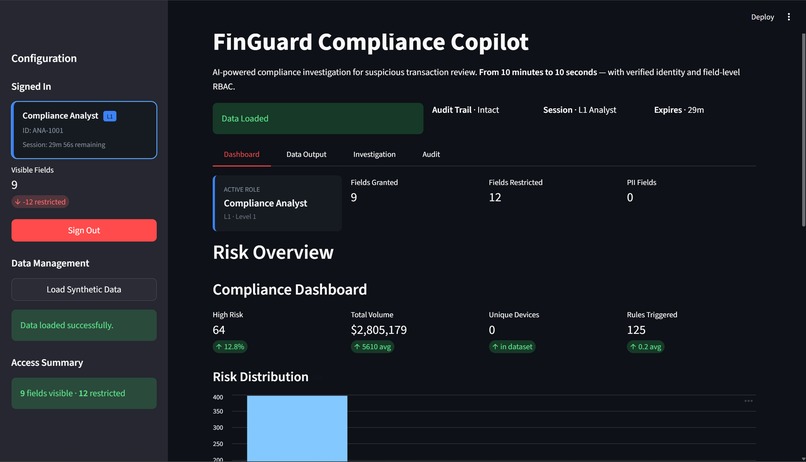
Task: Click the '9 fields visible · 12 restricted' summary
Action: pyautogui.click(x=84, y=393)
